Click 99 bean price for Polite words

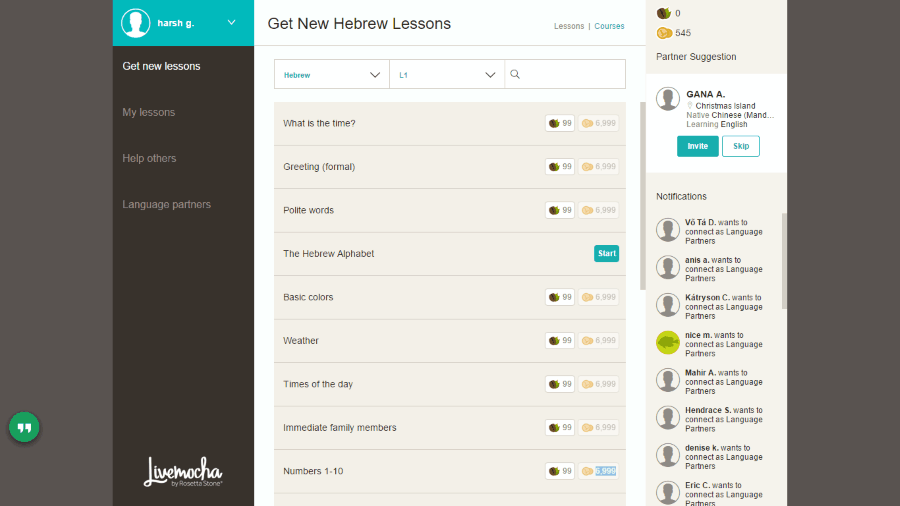(560, 210)
